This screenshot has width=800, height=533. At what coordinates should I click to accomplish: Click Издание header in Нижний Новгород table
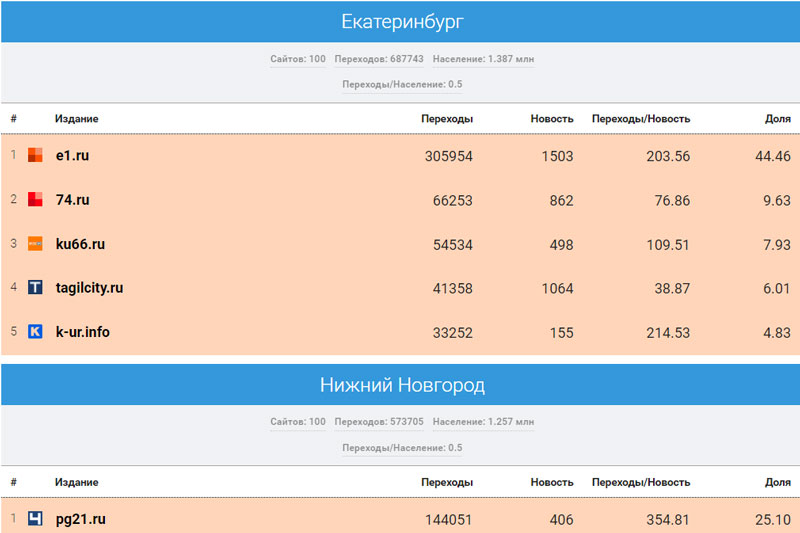point(76,482)
